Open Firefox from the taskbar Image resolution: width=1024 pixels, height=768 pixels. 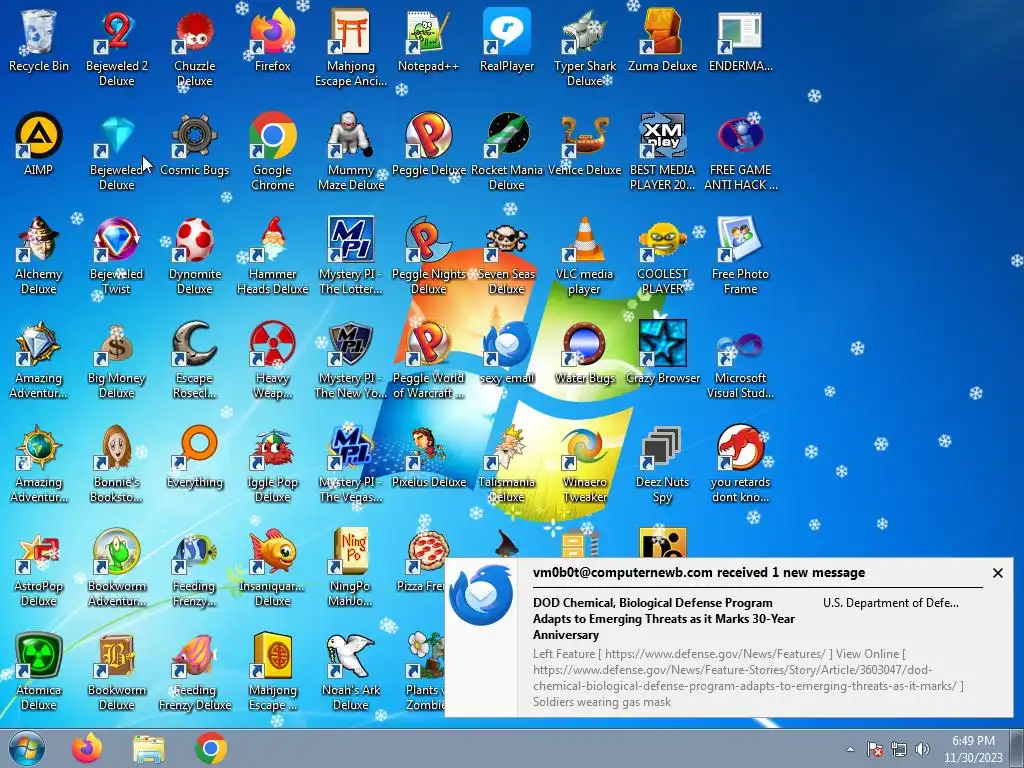pyautogui.click(x=87, y=748)
